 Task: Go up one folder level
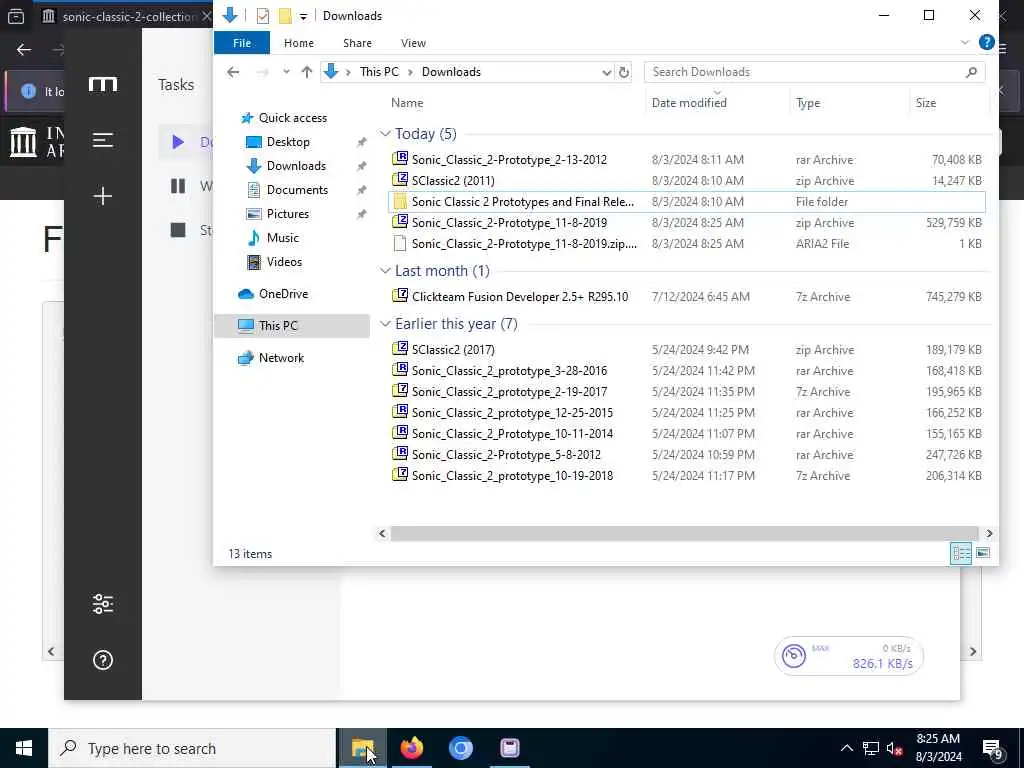306,72
